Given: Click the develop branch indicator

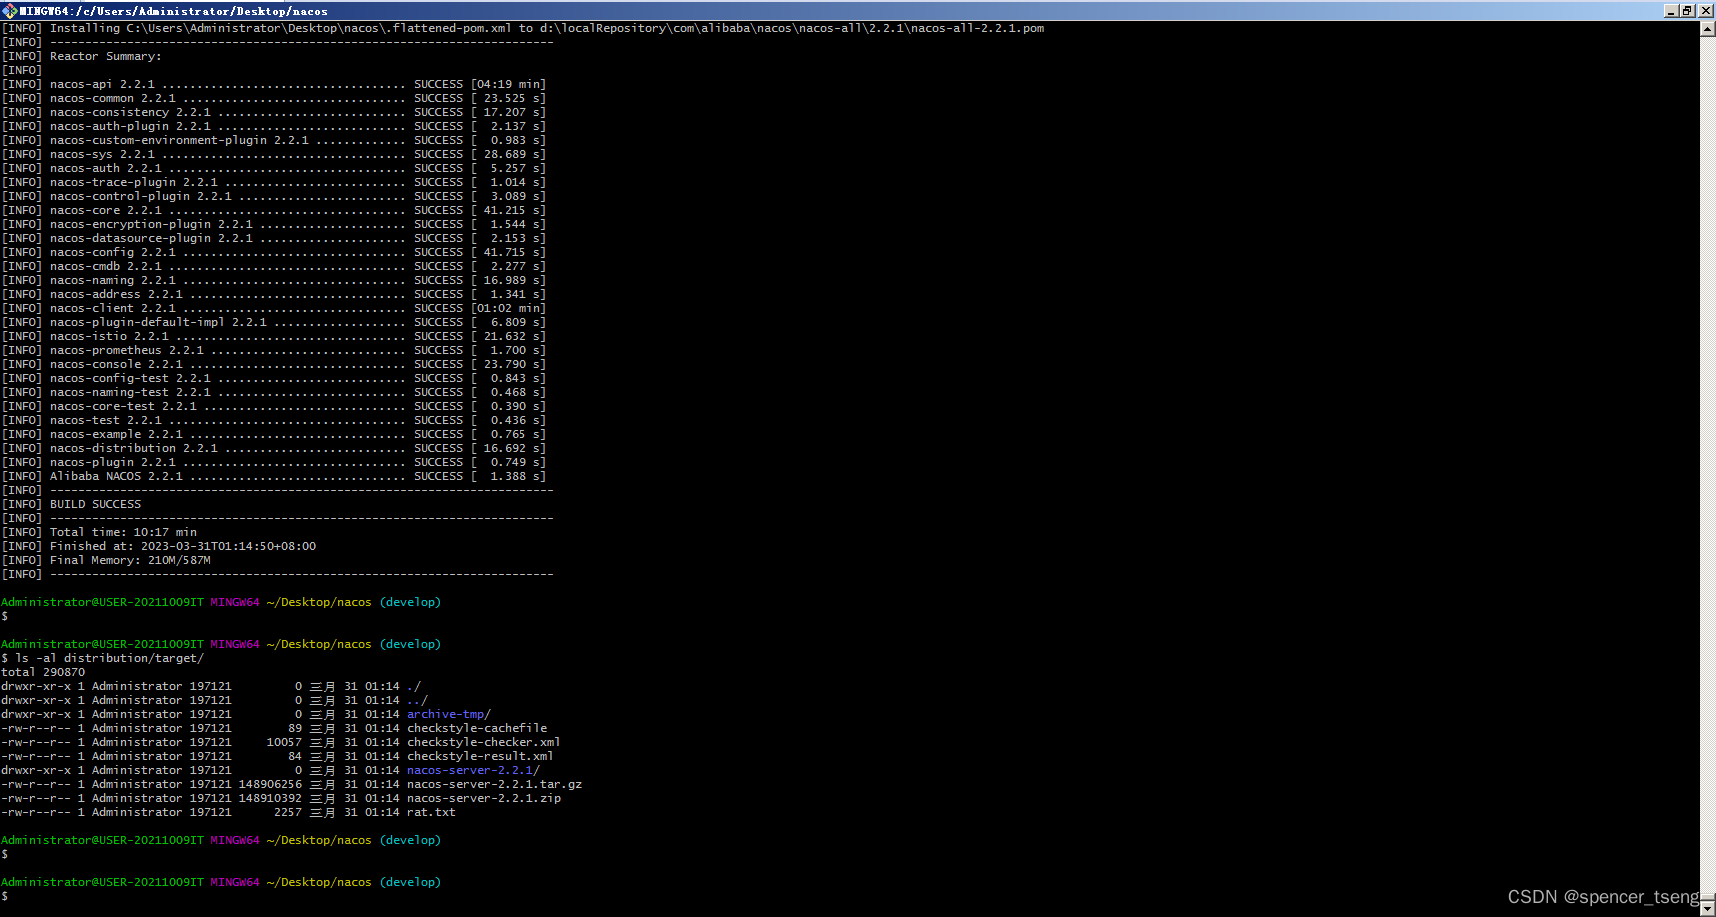Looking at the screenshot, I should [x=410, y=881].
